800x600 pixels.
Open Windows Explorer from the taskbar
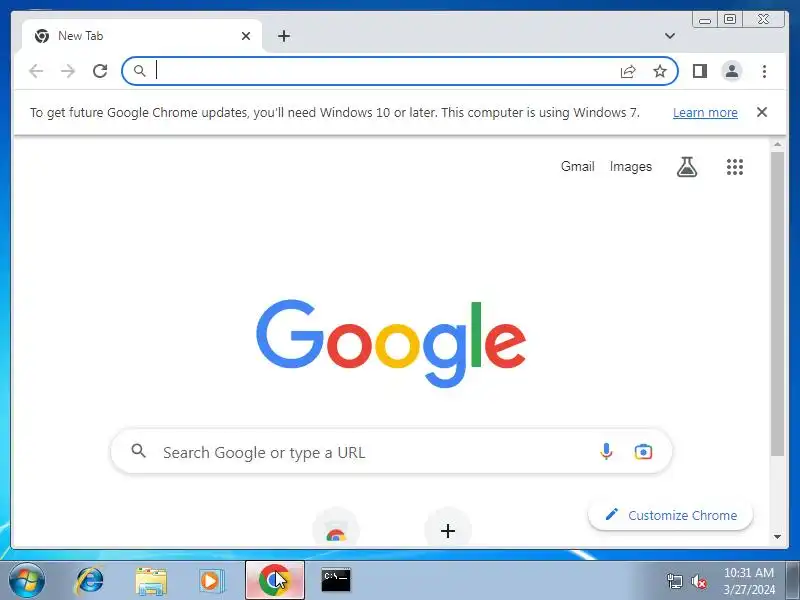click(151, 581)
